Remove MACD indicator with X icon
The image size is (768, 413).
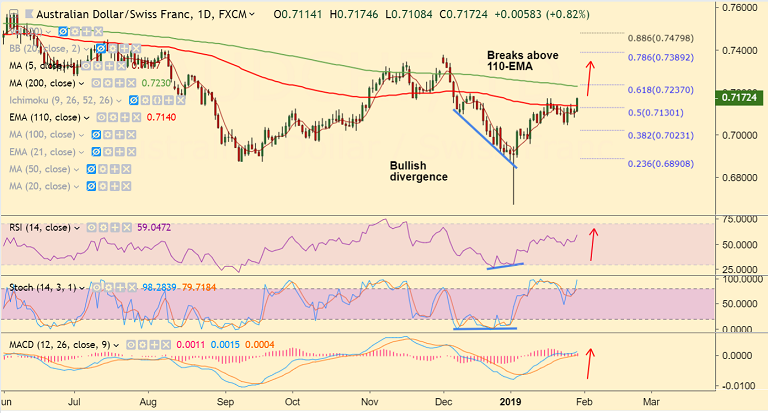(166, 345)
